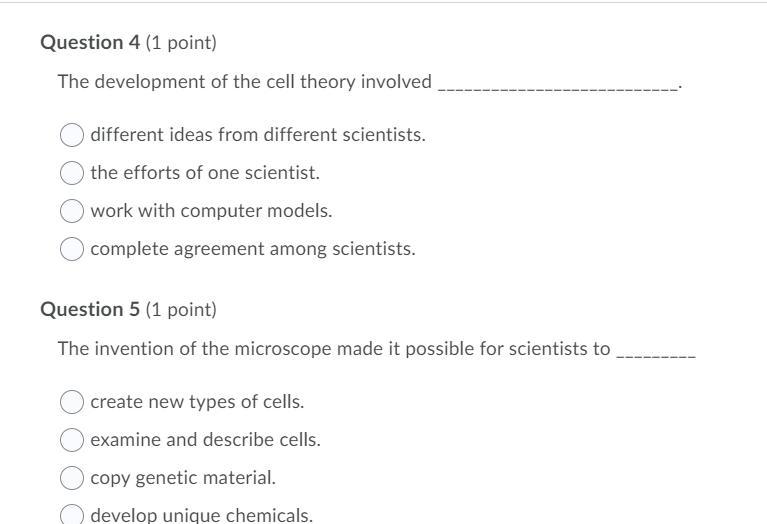Click the 'Question 4' heading
The height and width of the screenshot is (524, 767).
click(90, 42)
